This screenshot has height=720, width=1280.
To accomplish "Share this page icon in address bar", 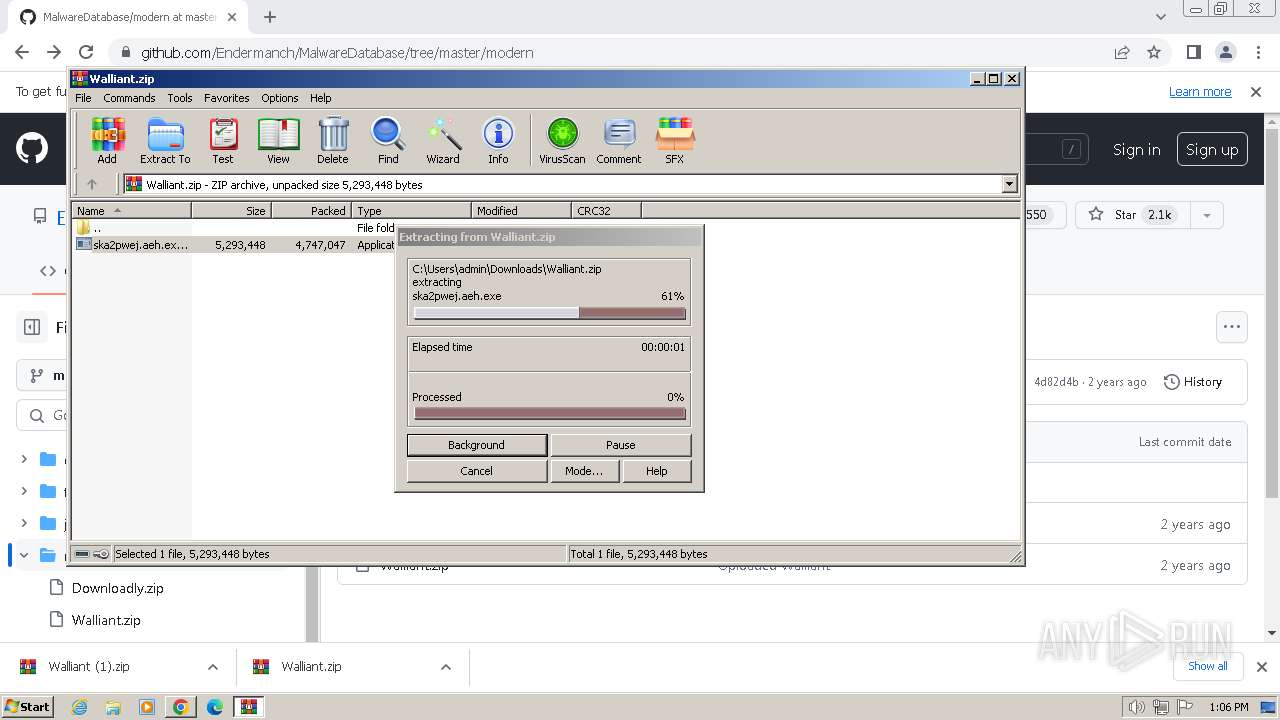I will (x=1122, y=52).
